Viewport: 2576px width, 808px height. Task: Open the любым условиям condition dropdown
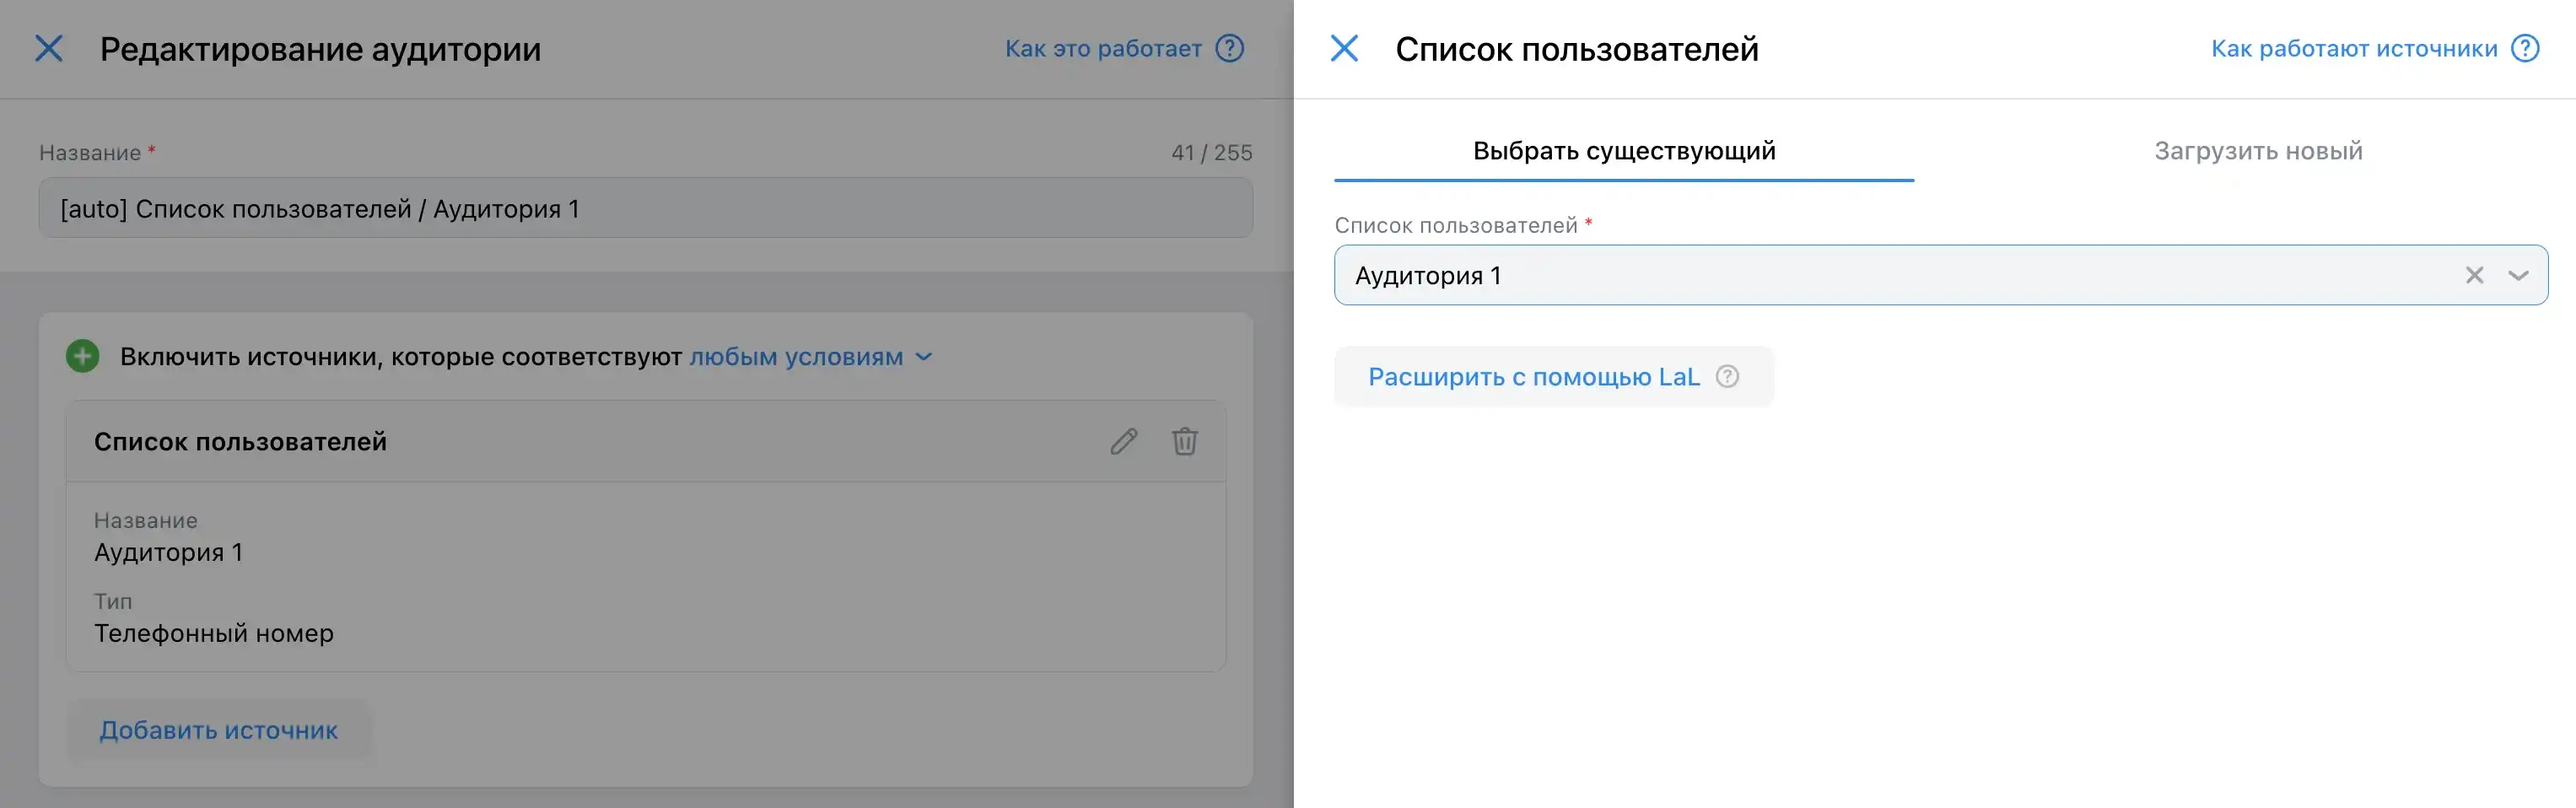[x=810, y=357]
